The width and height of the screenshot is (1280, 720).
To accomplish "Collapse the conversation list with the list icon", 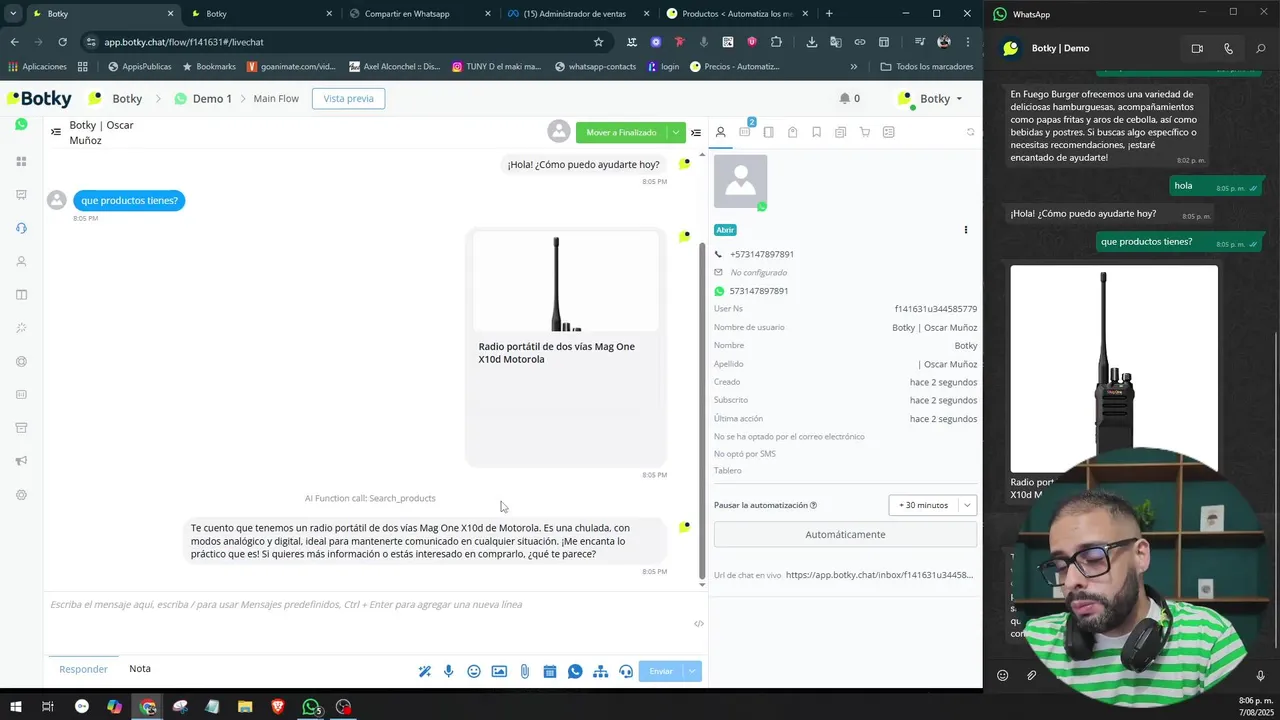I will 56,132.
